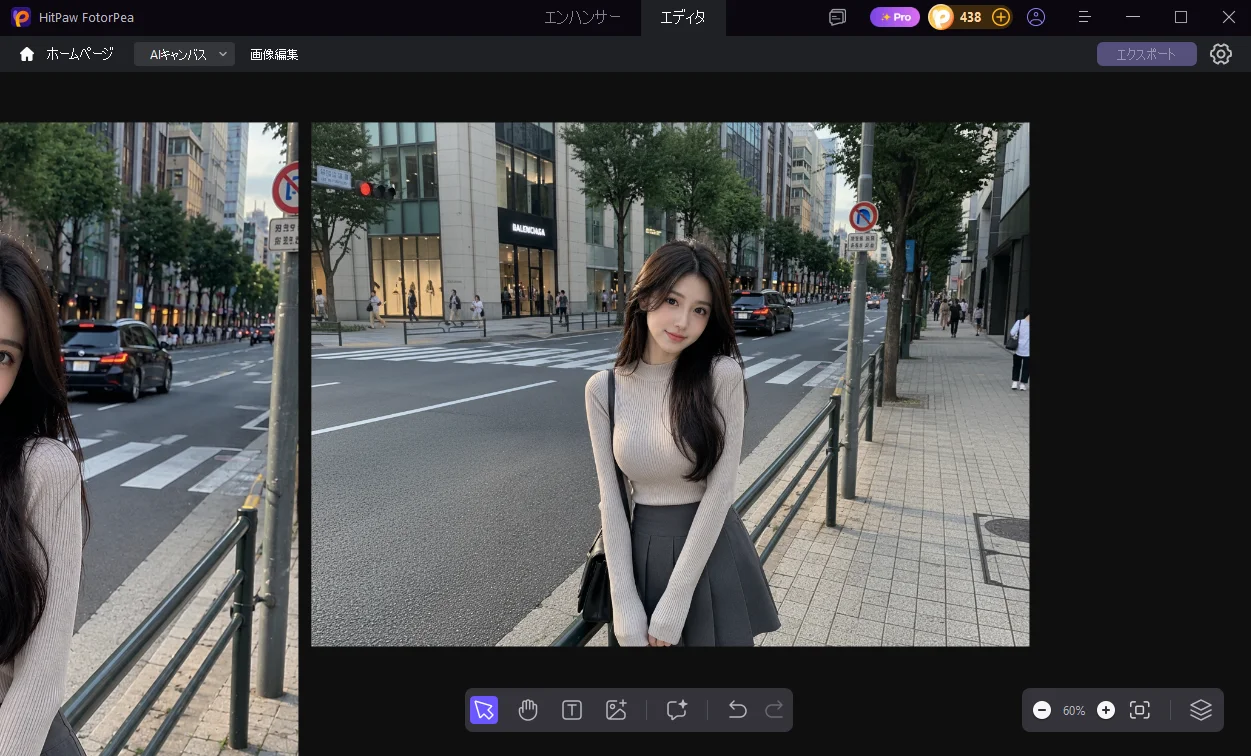This screenshot has height=756, width=1251.
Task: Maximize the application window
Action: 1181,17
